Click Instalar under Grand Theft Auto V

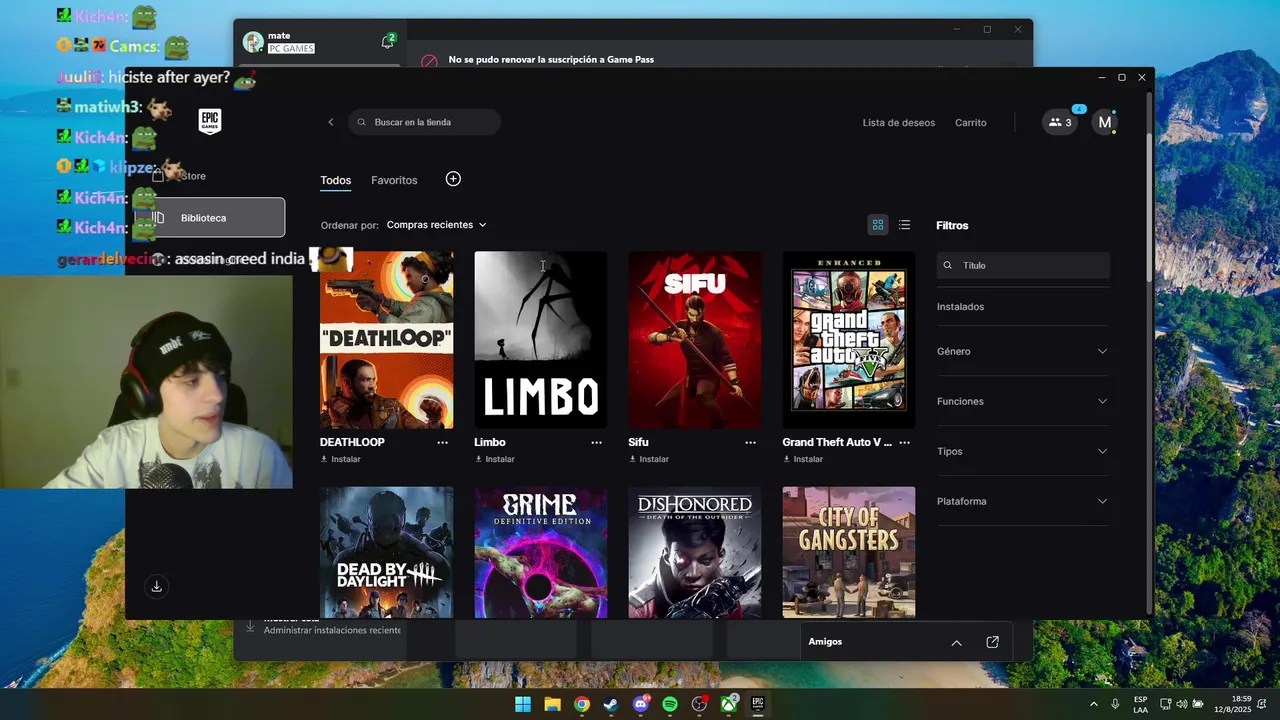[x=803, y=459]
